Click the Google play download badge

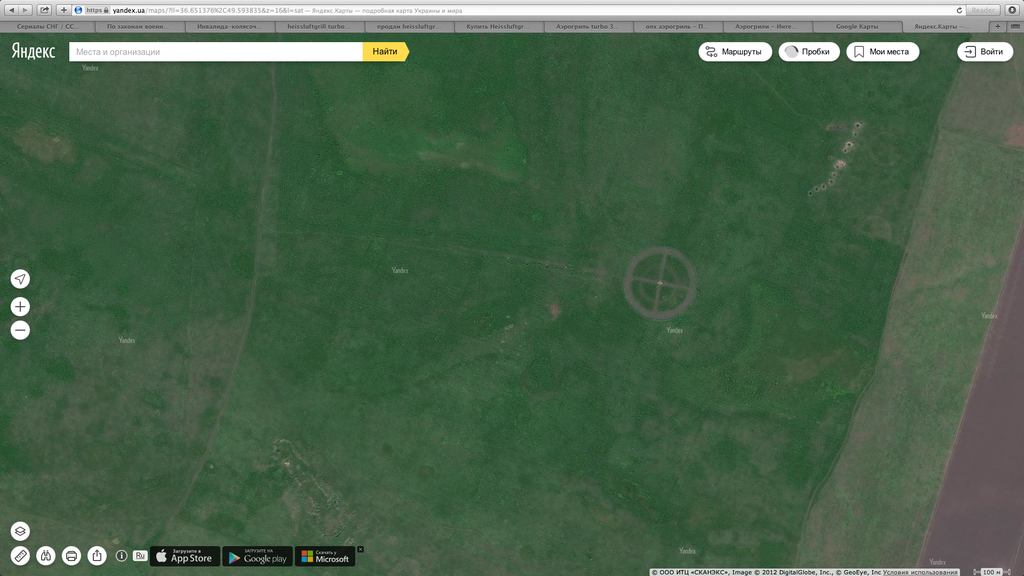coord(257,556)
